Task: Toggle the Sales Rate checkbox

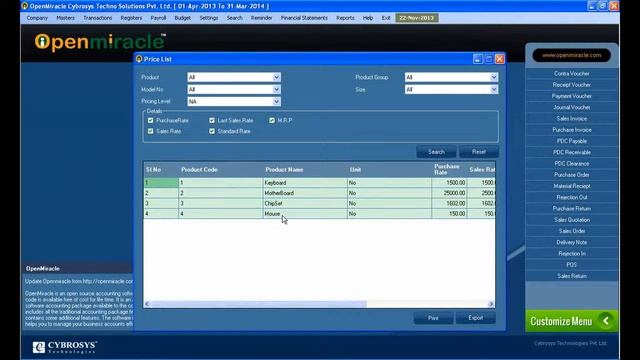Action: [x=151, y=131]
